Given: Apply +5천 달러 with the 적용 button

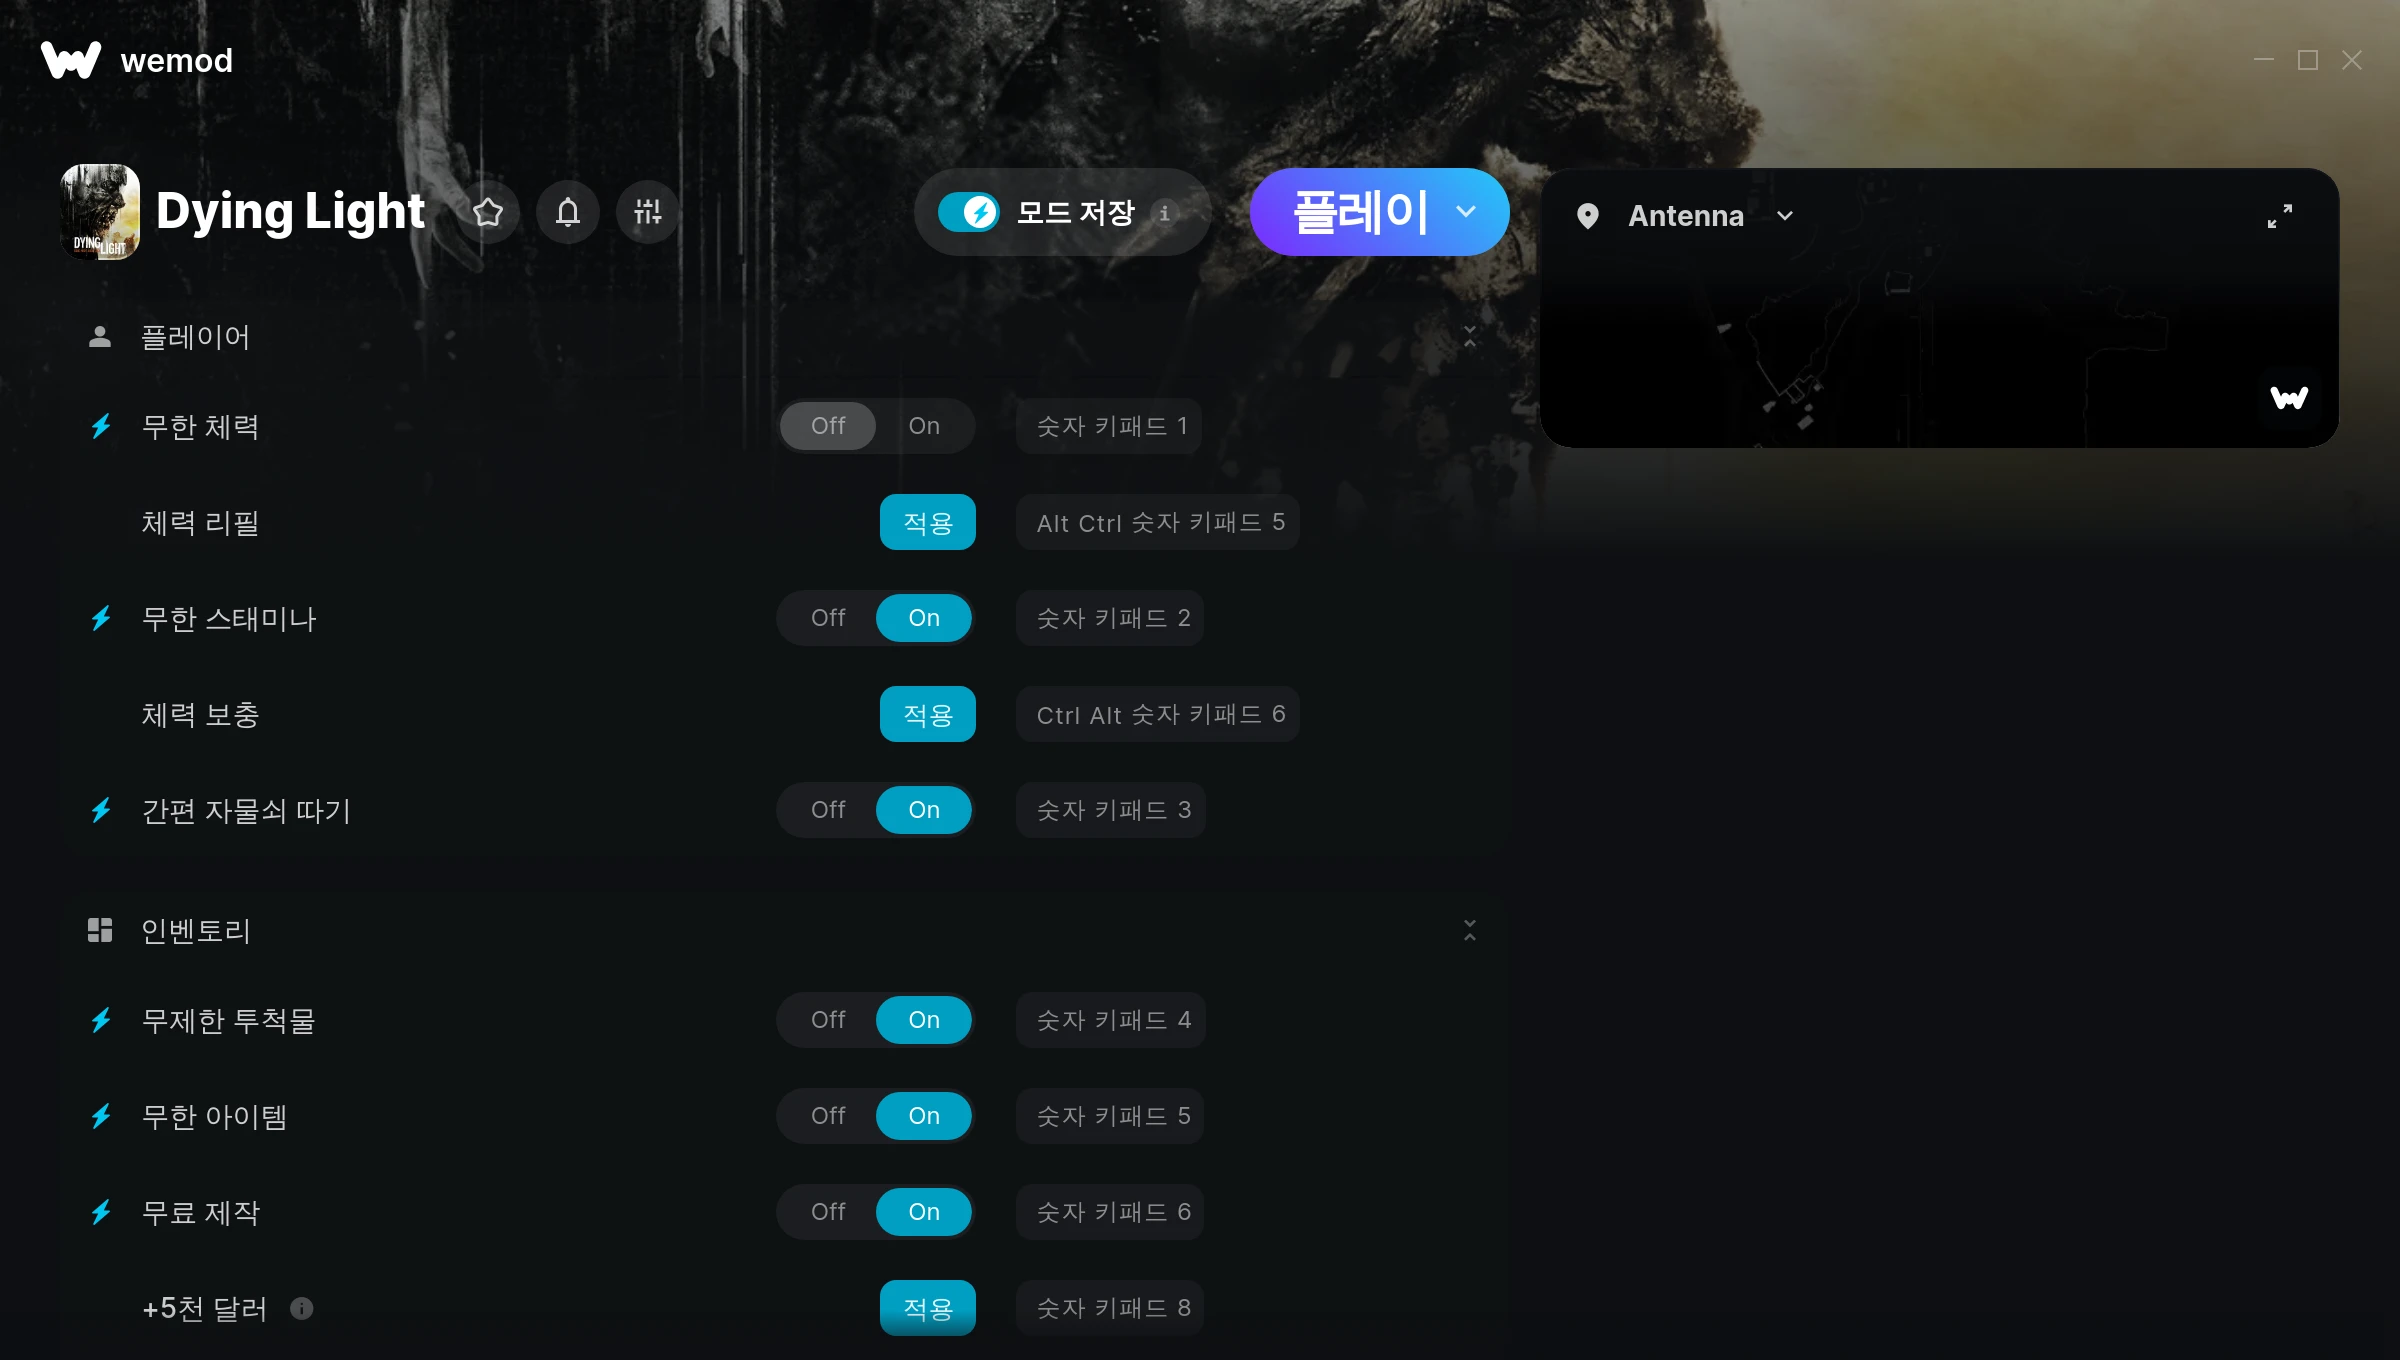Looking at the screenshot, I should 928,1308.
